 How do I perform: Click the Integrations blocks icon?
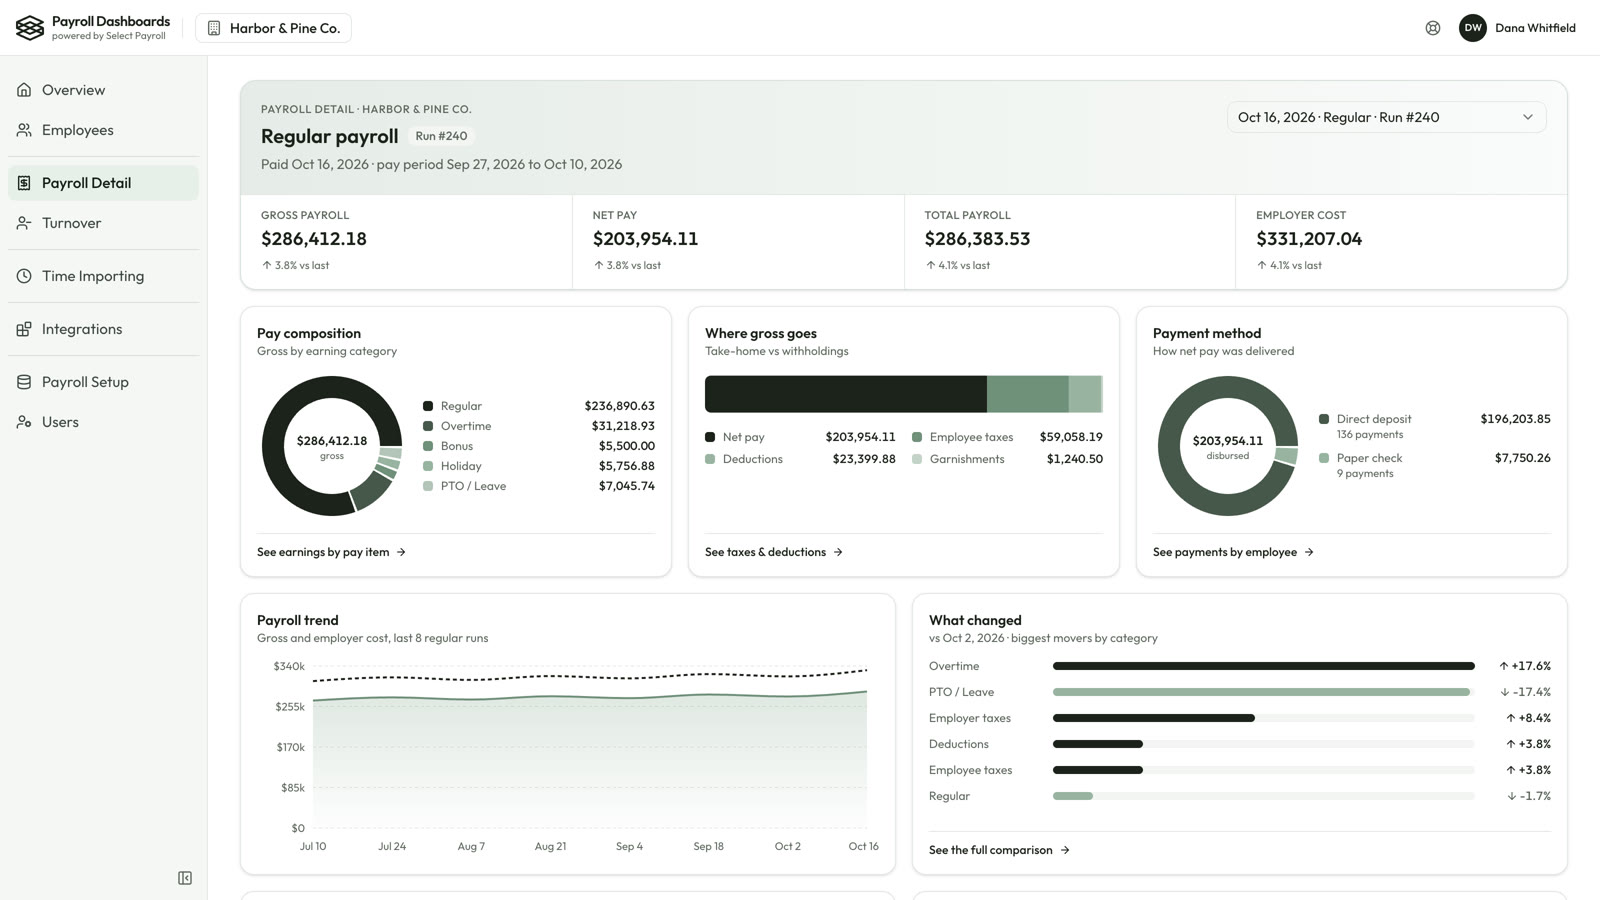click(24, 329)
